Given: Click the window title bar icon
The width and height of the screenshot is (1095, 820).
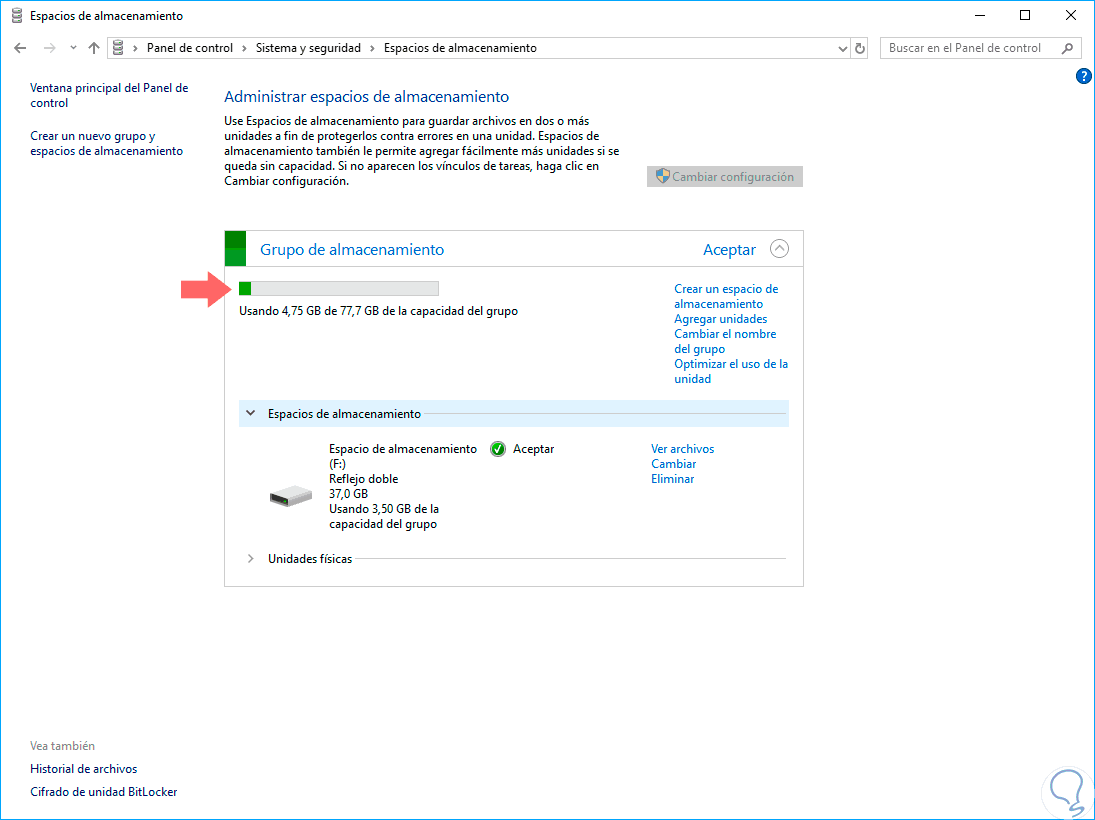Looking at the screenshot, I should tap(17, 15).
